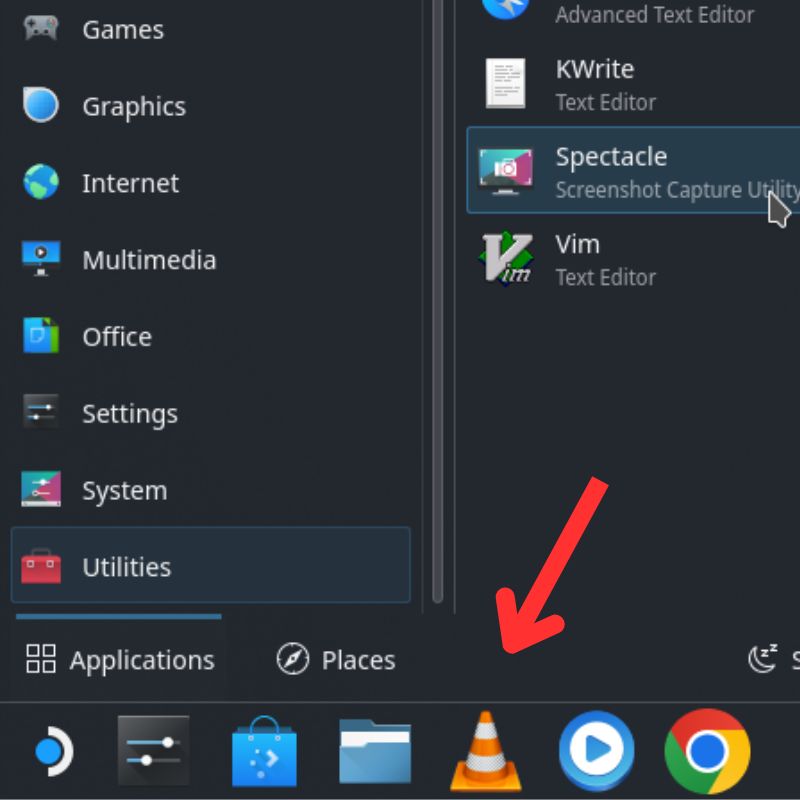Launch KWrite text editor

pyautogui.click(x=633, y=84)
